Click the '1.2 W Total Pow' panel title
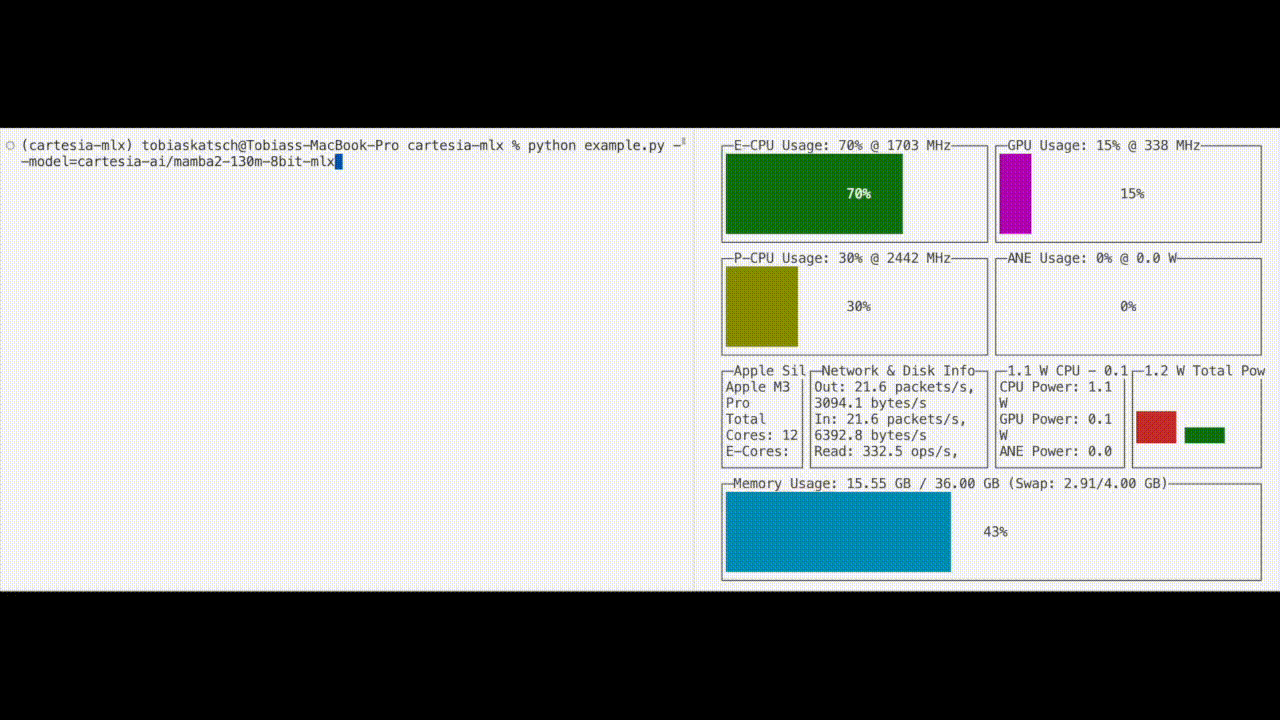1280x720 pixels. [1205, 370]
